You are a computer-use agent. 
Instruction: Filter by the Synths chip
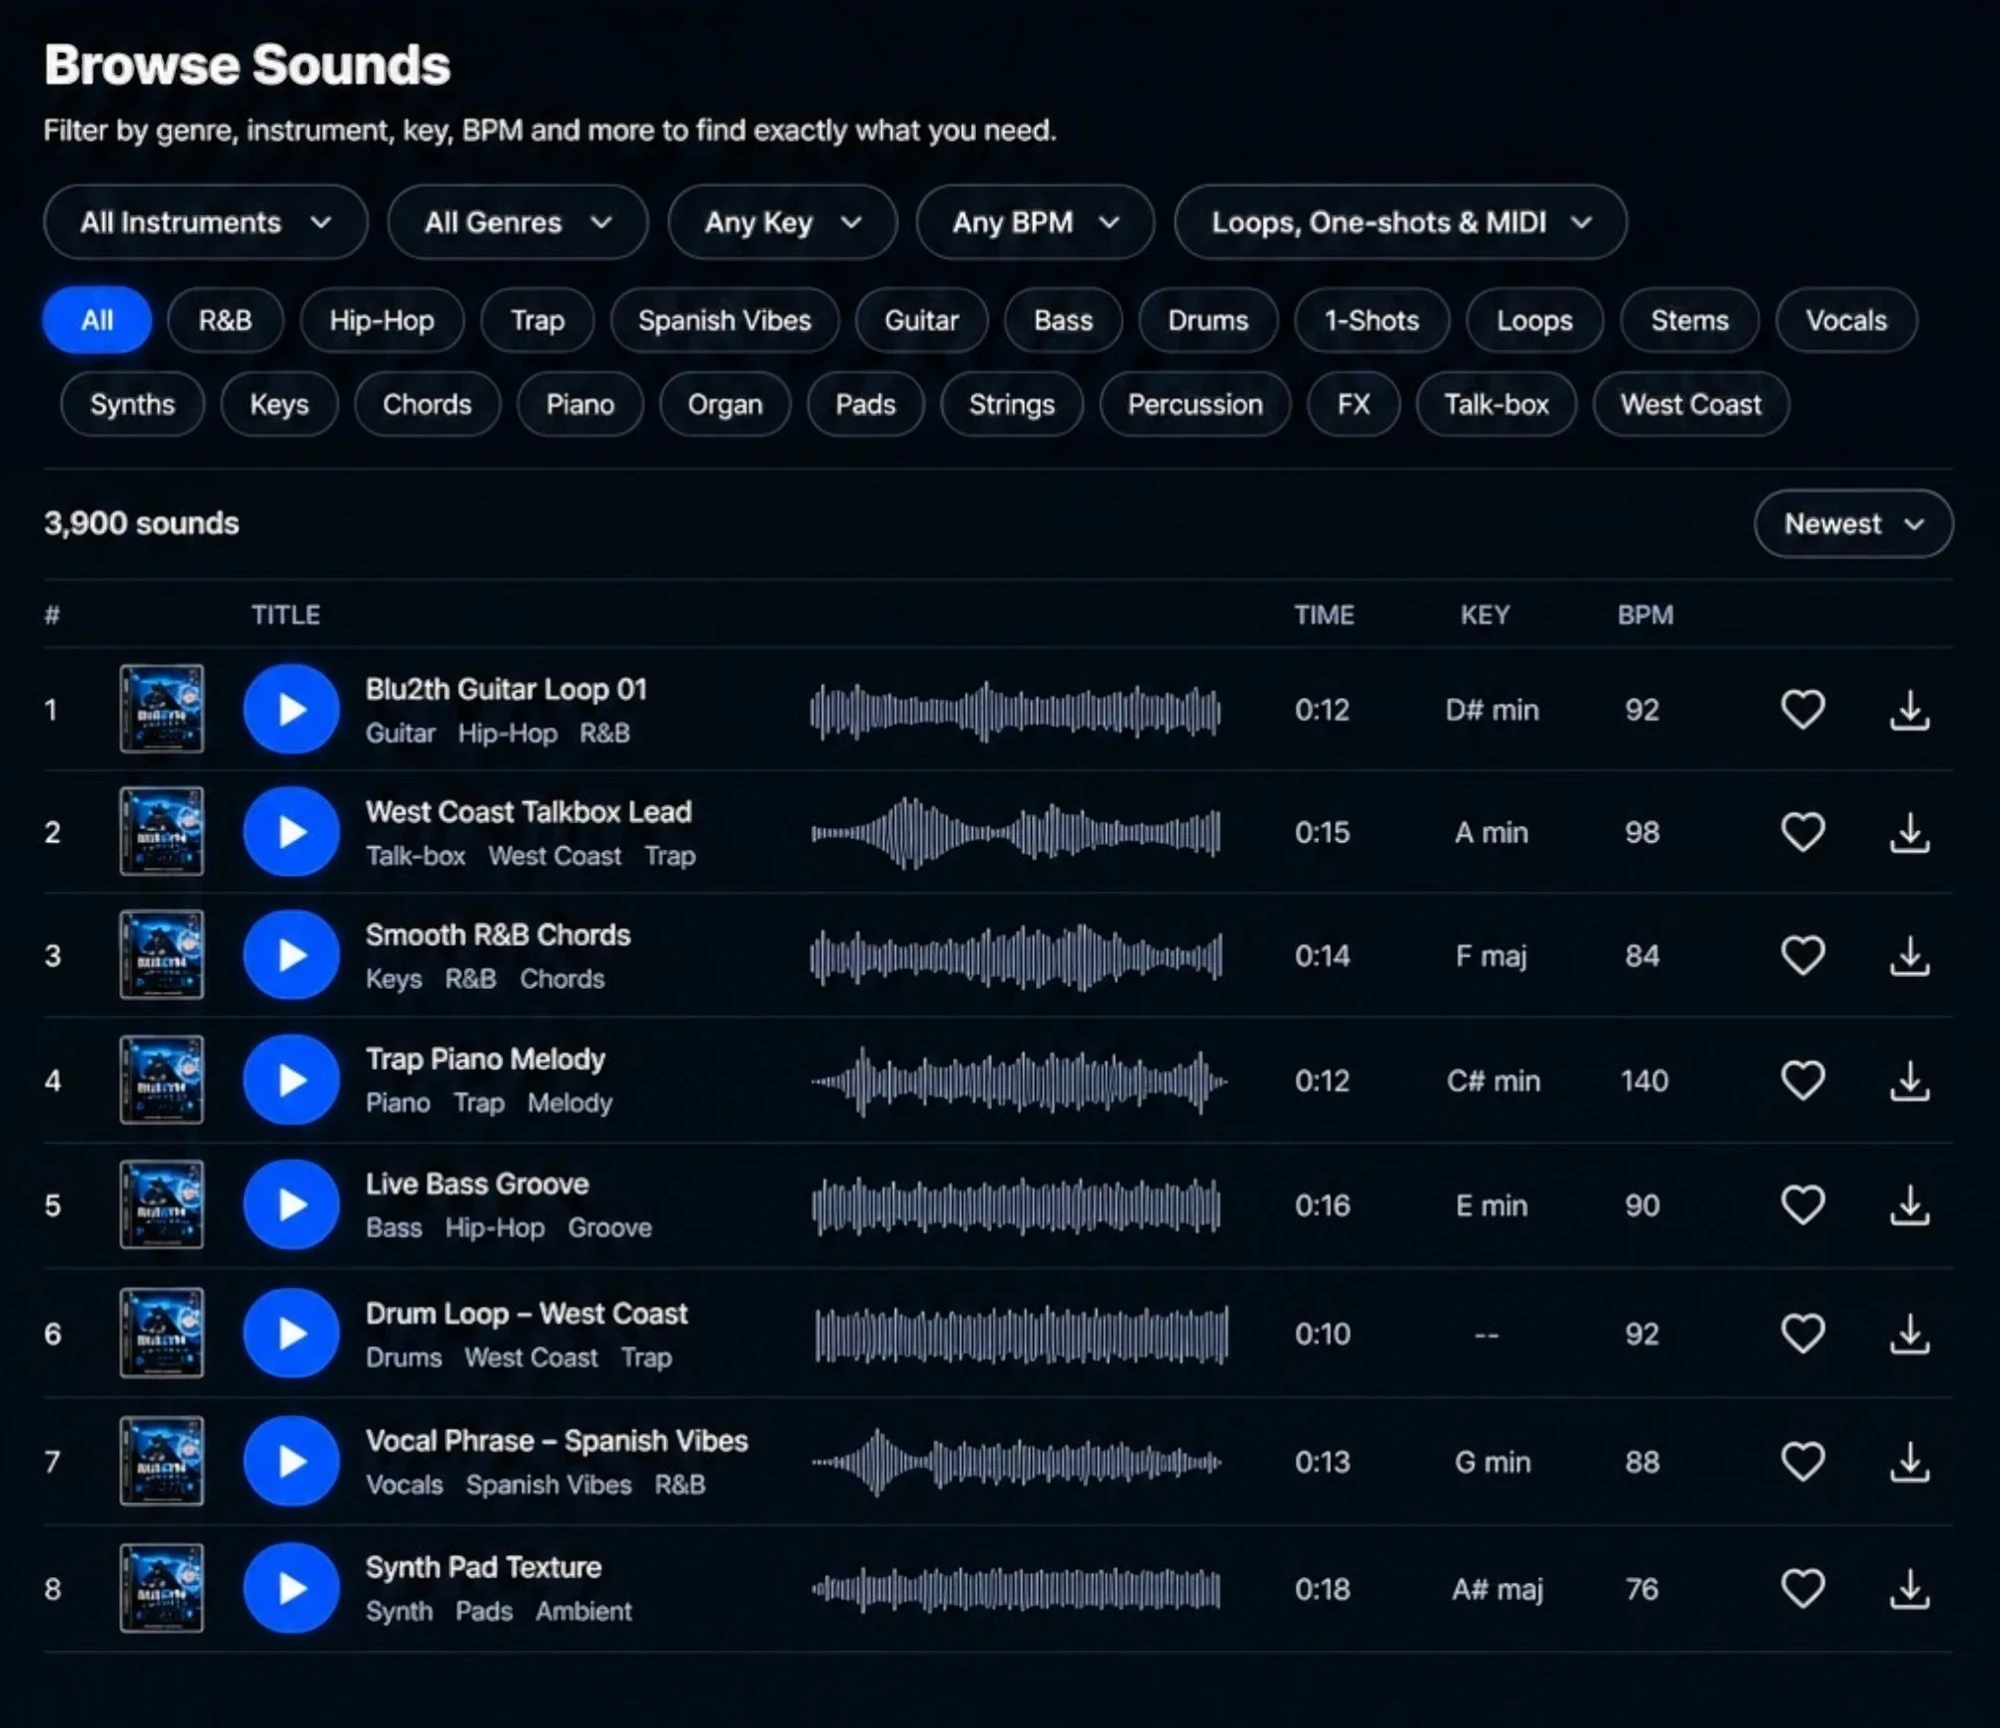(132, 404)
